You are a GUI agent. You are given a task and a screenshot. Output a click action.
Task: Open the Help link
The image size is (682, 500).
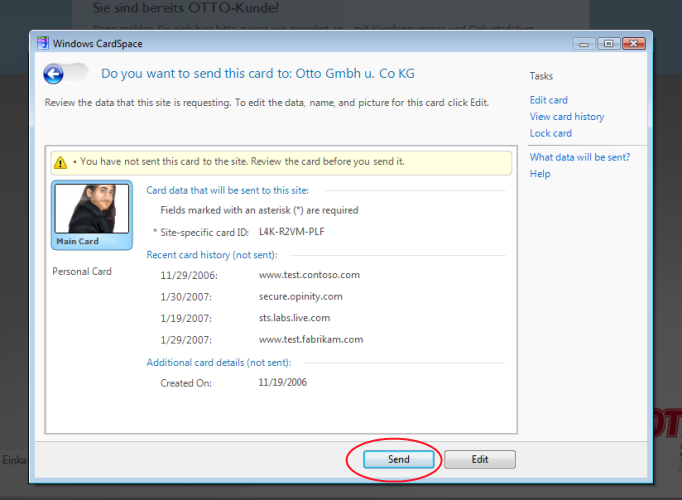tap(540, 174)
